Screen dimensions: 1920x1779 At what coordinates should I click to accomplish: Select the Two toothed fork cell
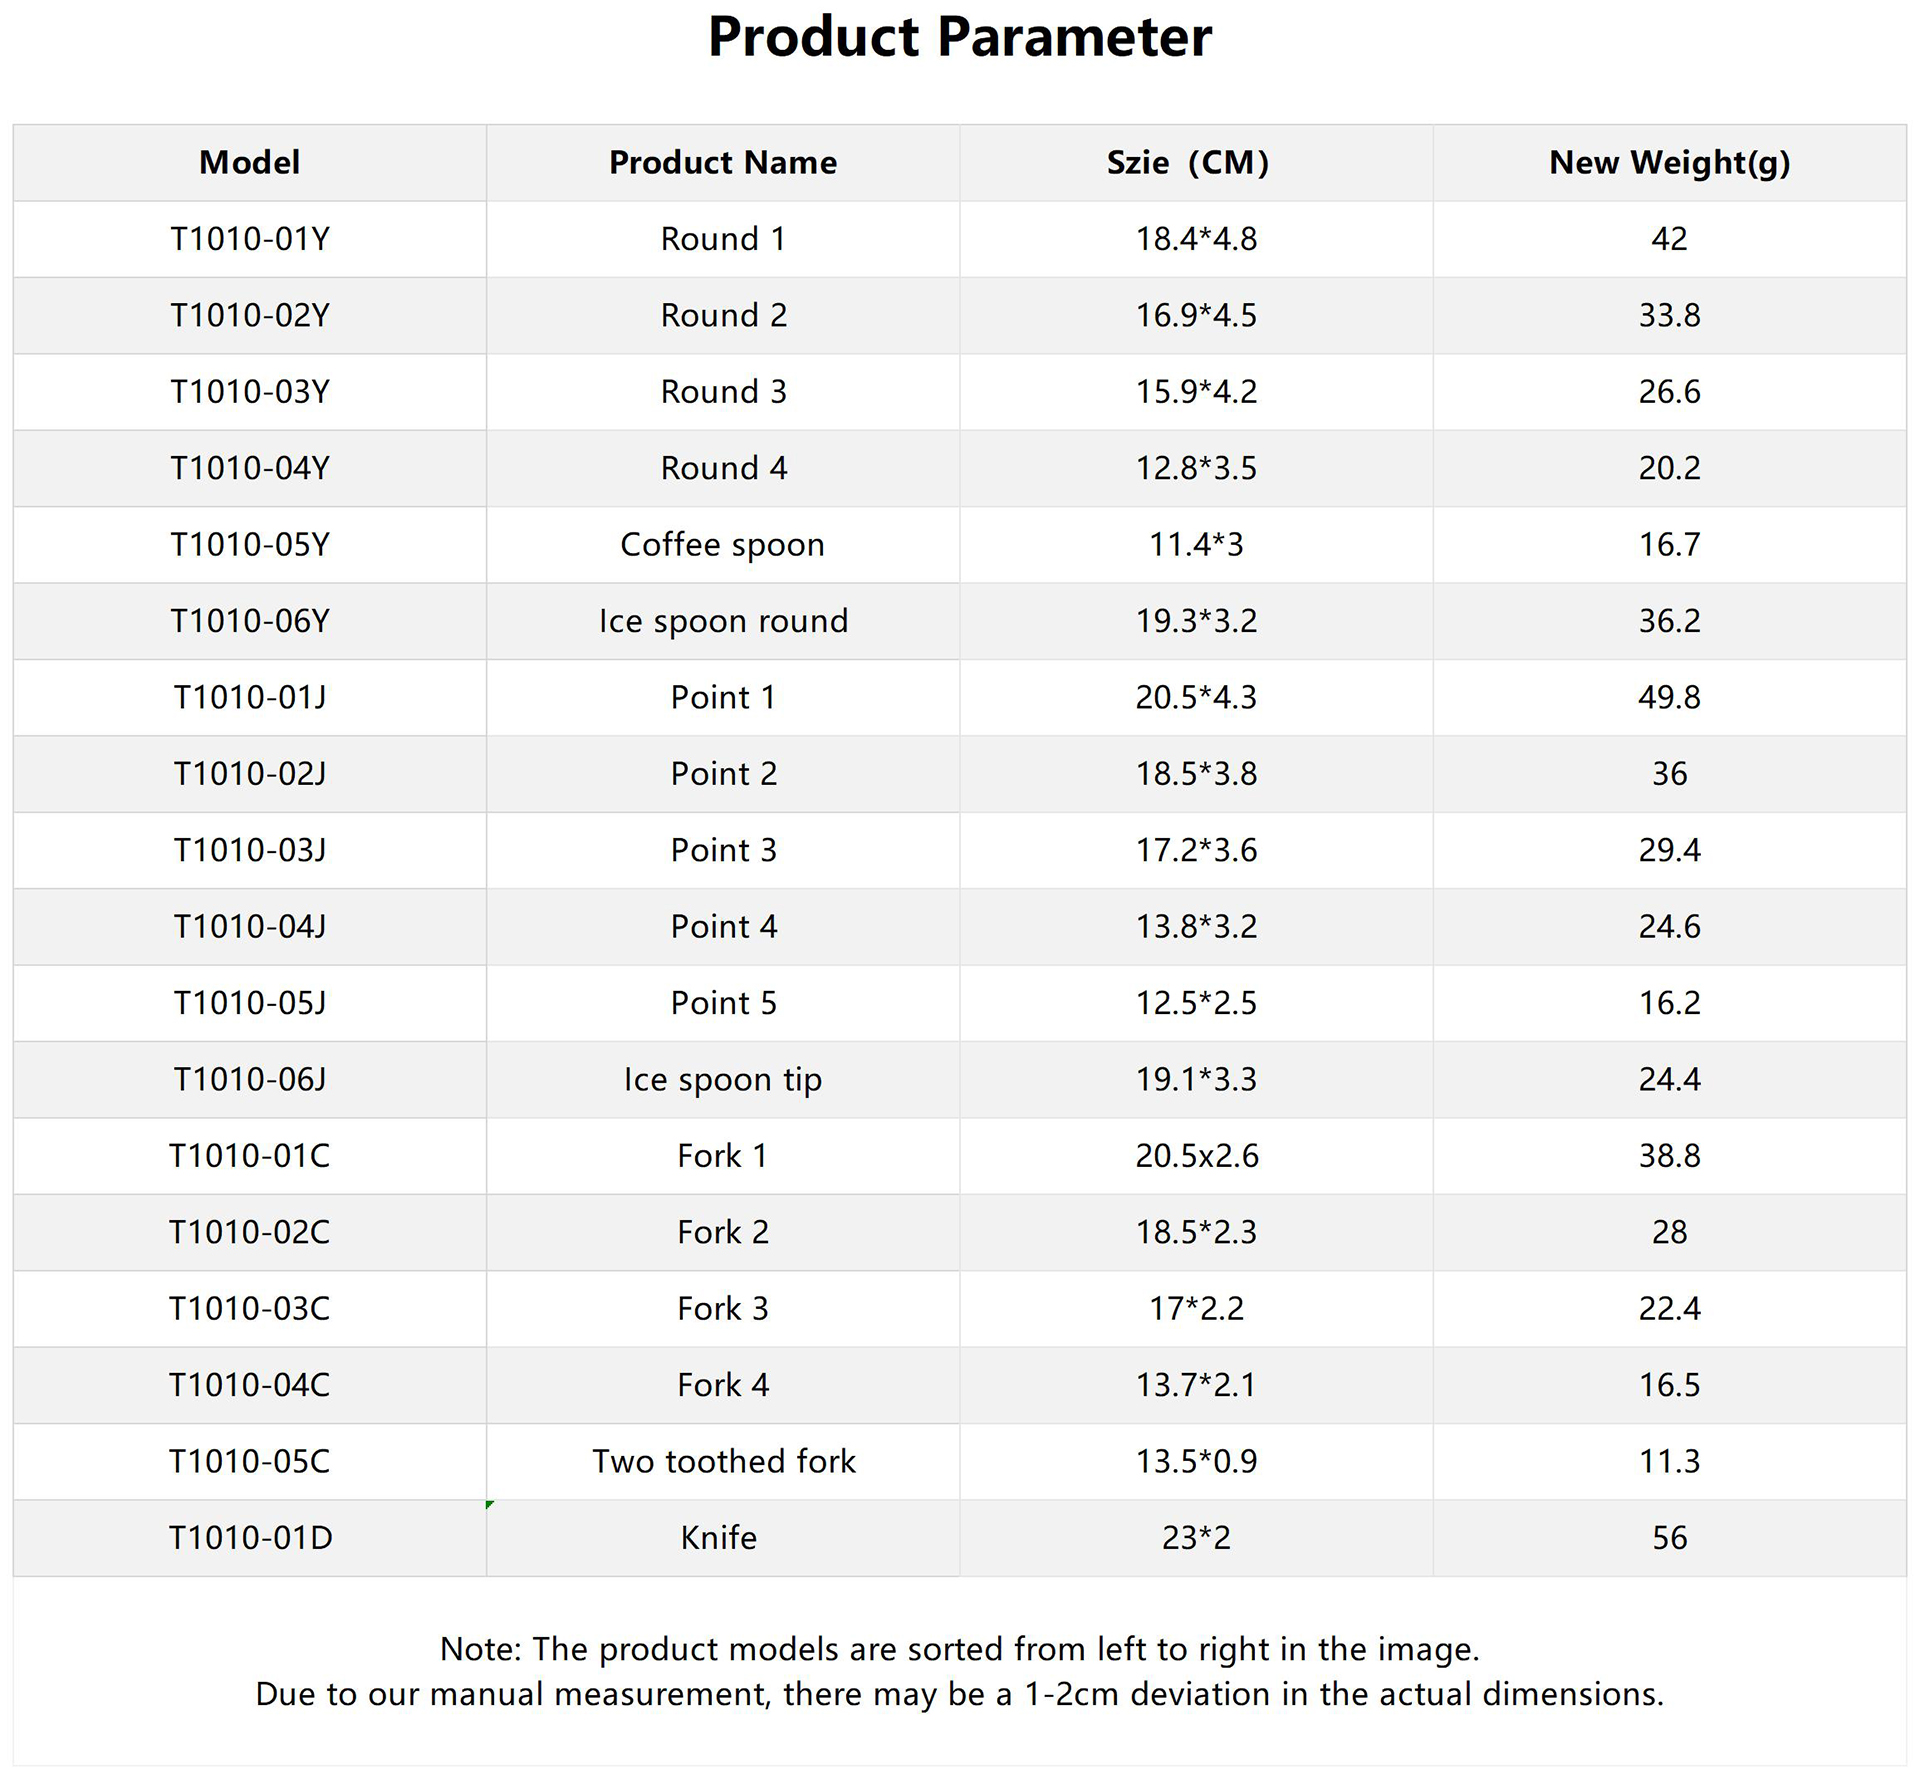[x=723, y=1461]
